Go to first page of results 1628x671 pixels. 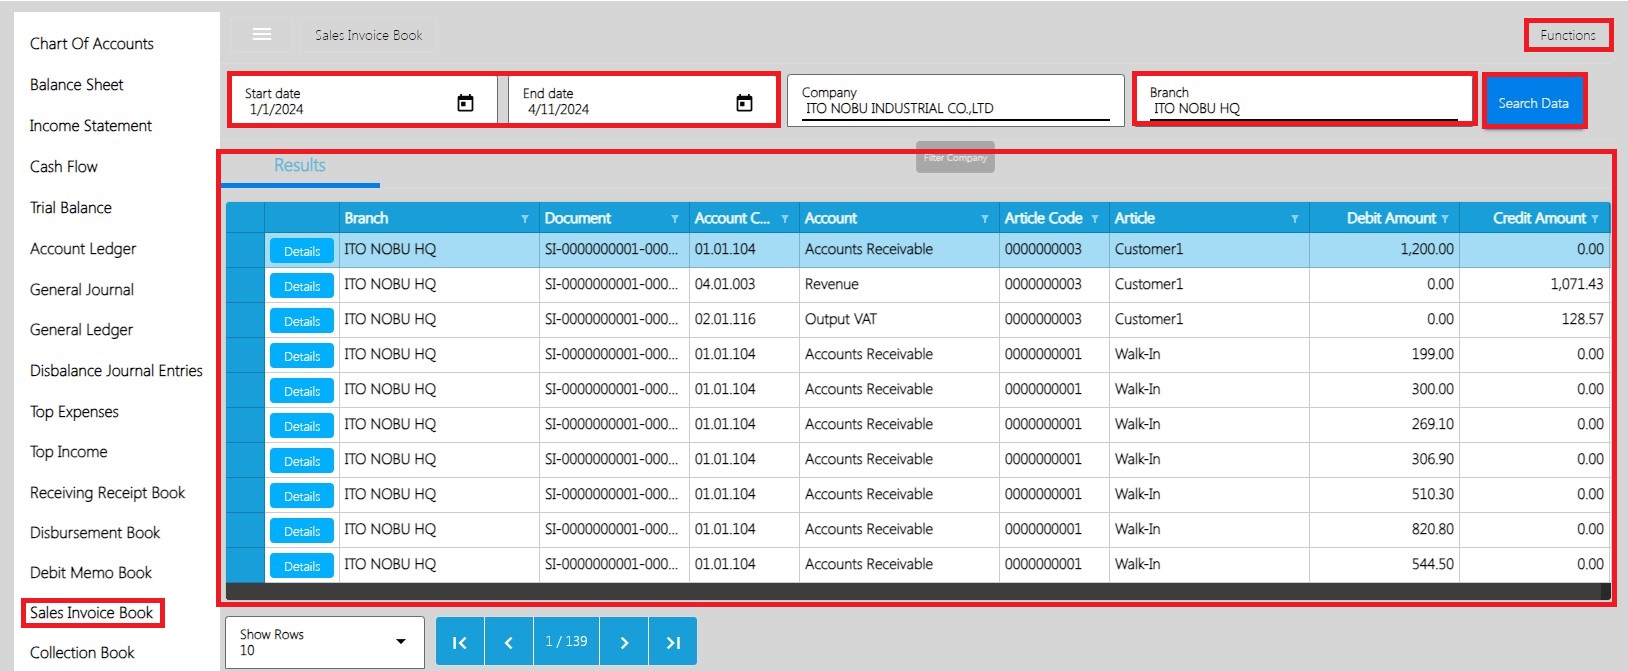click(460, 642)
